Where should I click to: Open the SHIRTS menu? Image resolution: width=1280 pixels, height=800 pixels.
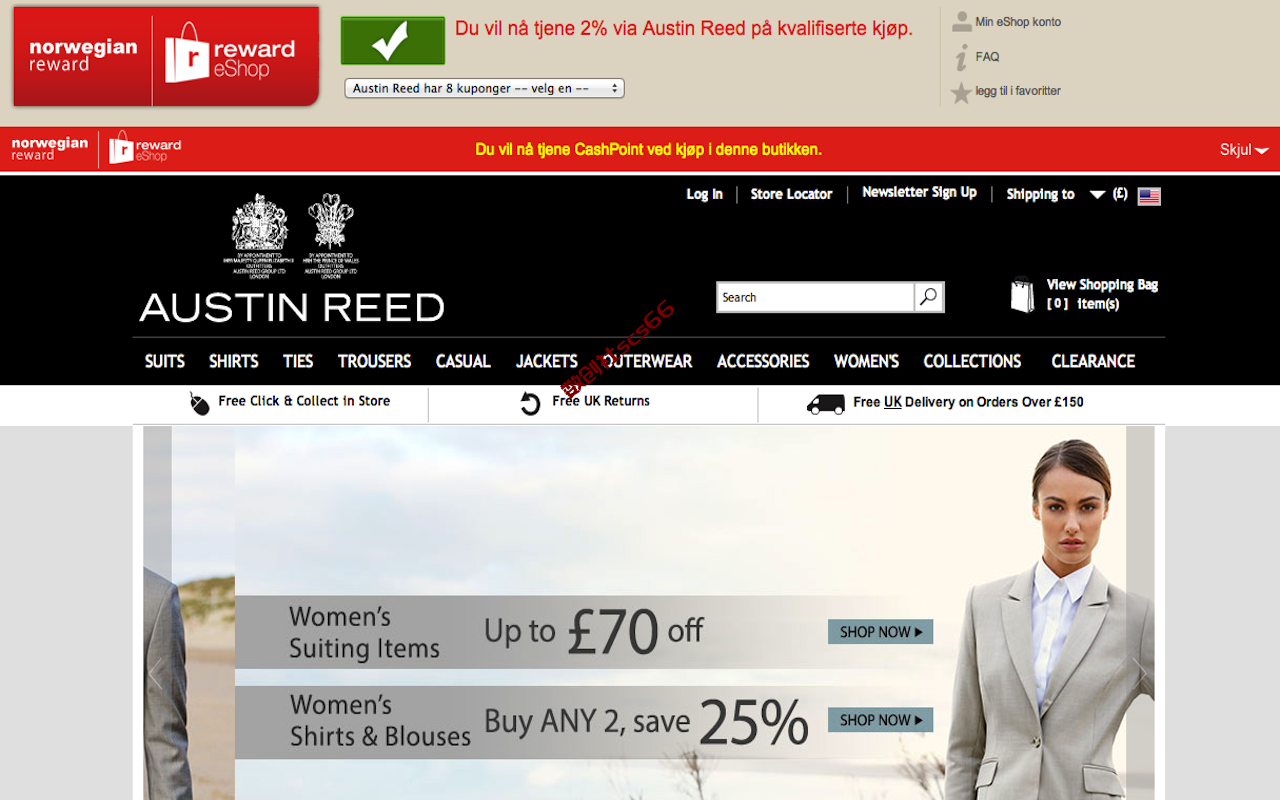234,361
